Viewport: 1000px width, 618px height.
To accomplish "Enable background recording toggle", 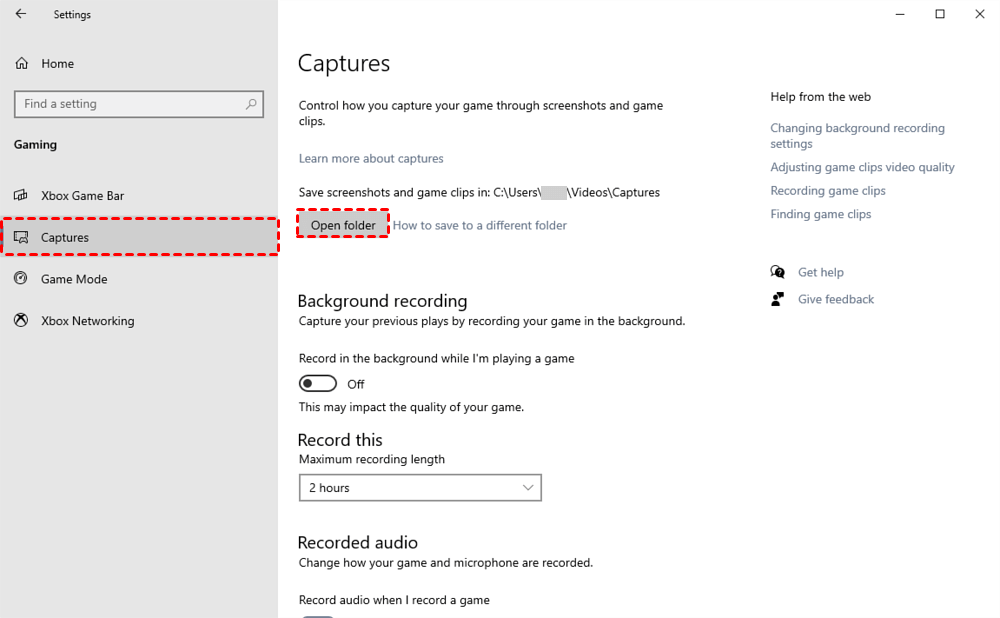I will tap(318, 384).
